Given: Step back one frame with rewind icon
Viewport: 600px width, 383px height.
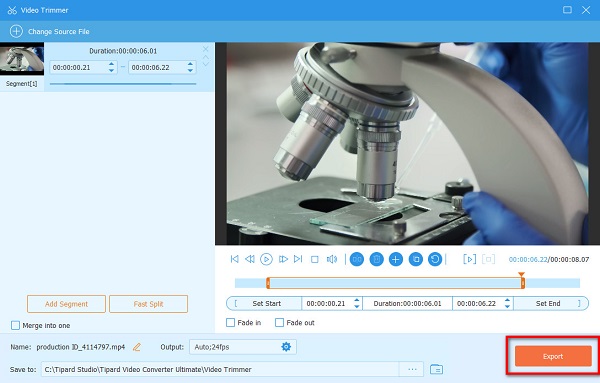Looking at the screenshot, I should click(250, 259).
